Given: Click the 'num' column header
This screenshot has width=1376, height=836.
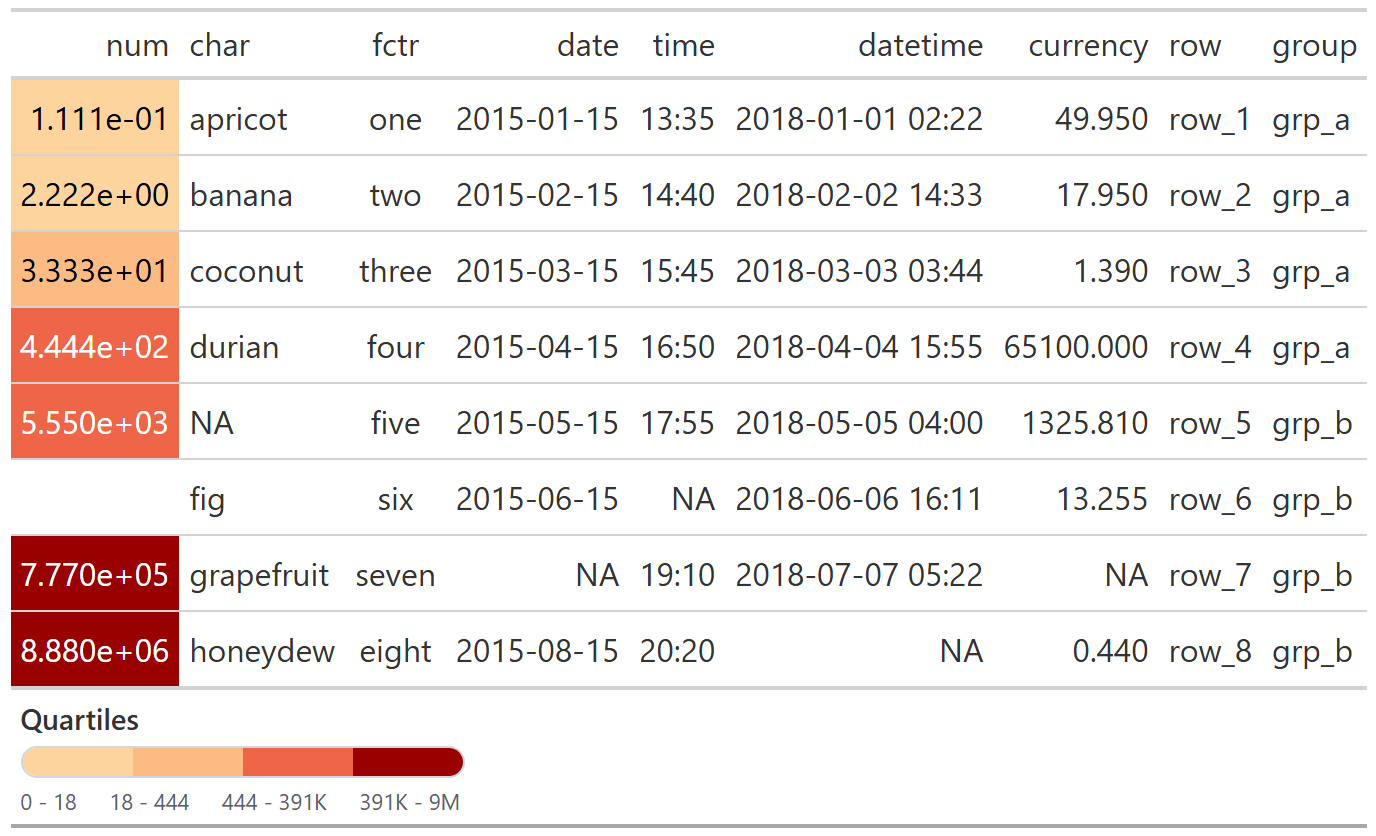Looking at the screenshot, I should click(x=137, y=46).
